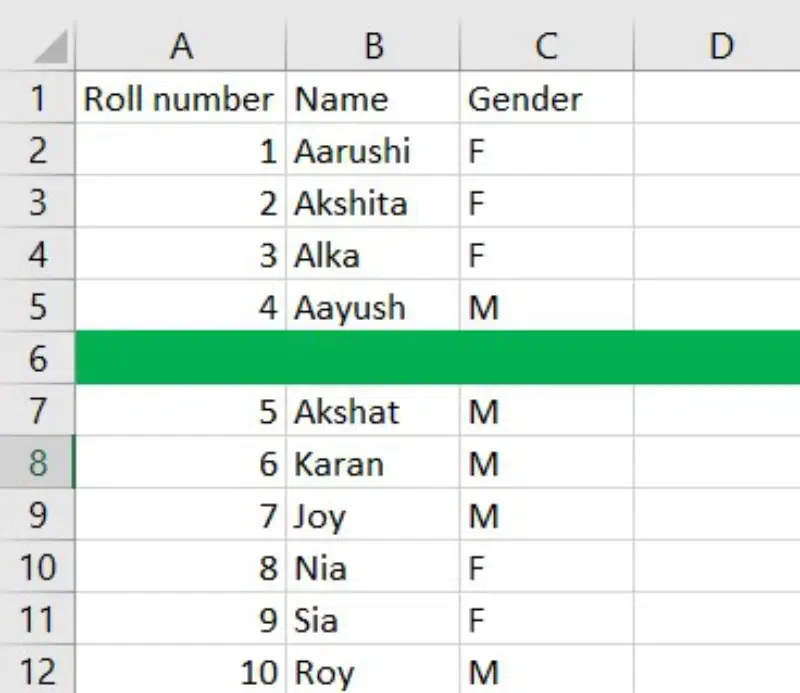The image size is (800, 693).
Task: Click the cell containing Roy
Action: 373,672
